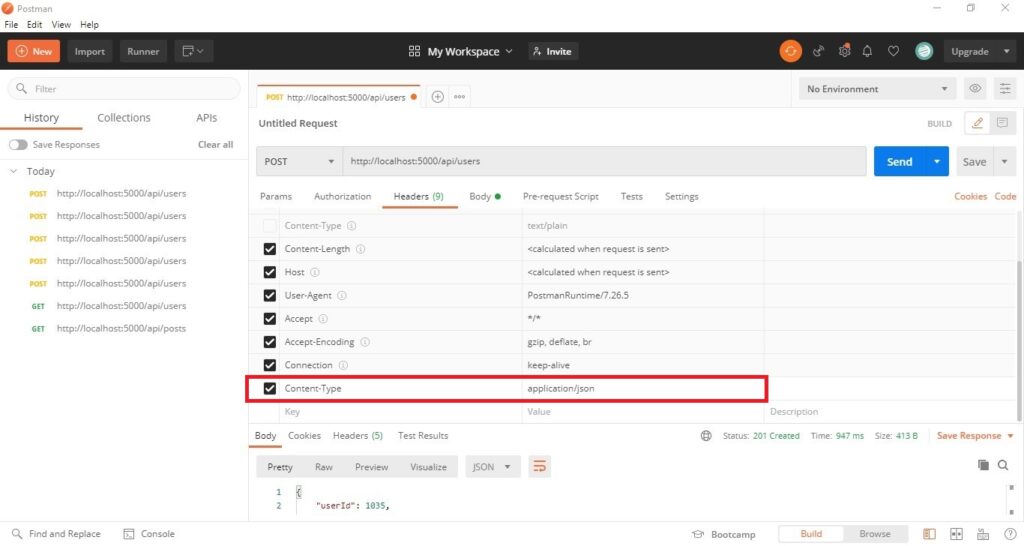Image resolution: width=1024 pixels, height=546 pixels.
Task: Switch to the APIs tab
Action: click(x=206, y=118)
